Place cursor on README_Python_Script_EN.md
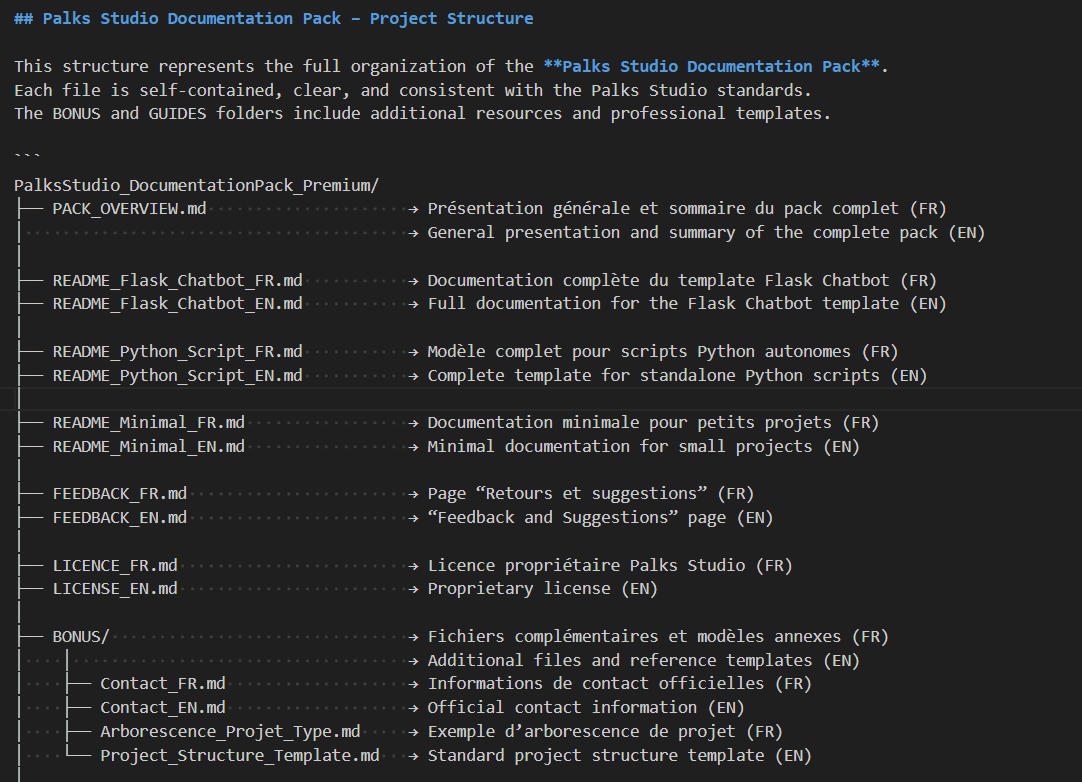Viewport: 1082px width, 782px height. click(x=177, y=376)
